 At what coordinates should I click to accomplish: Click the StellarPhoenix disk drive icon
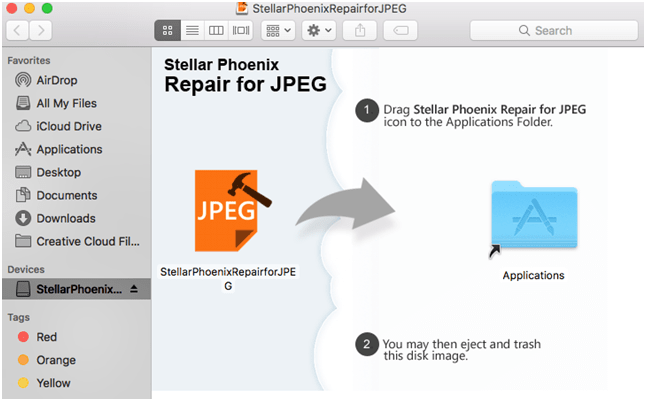23,289
